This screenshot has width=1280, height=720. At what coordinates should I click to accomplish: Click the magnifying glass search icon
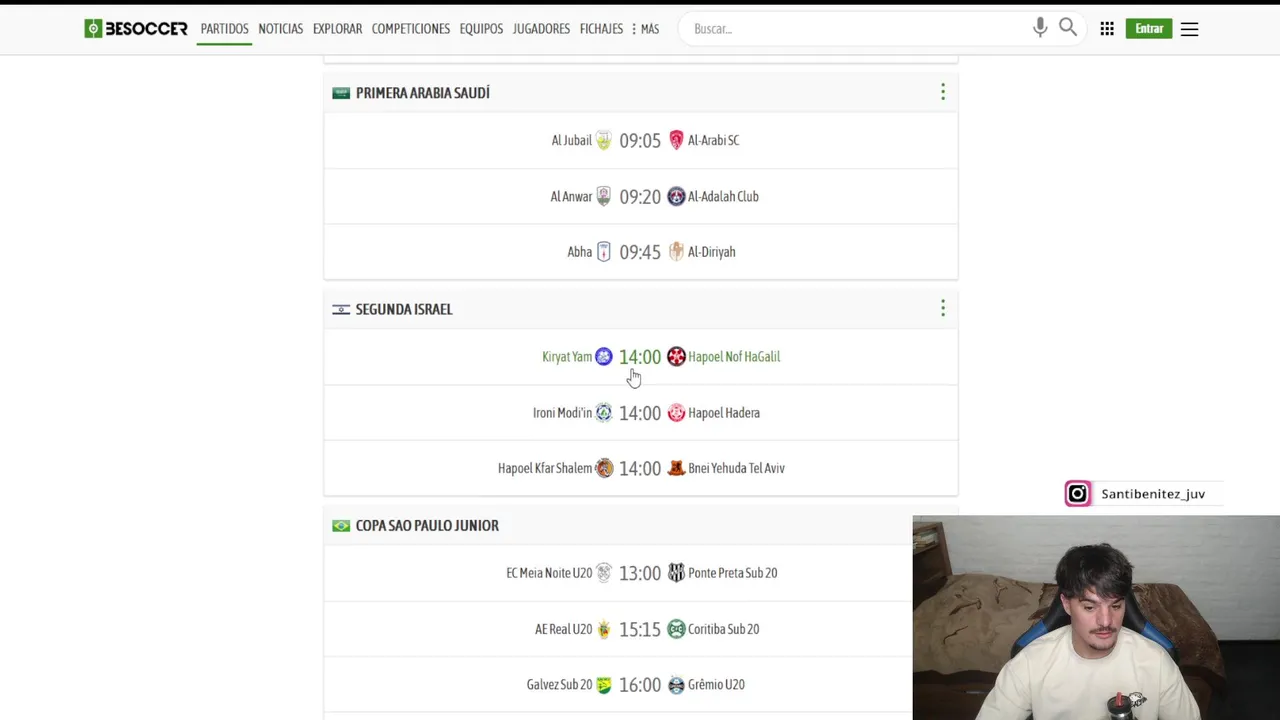[1068, 28]
